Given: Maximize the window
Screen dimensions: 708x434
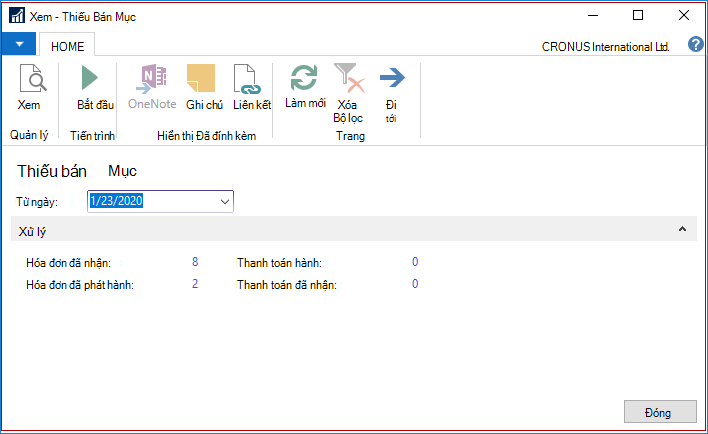Looking at the screenshot, I should (638, 16).
